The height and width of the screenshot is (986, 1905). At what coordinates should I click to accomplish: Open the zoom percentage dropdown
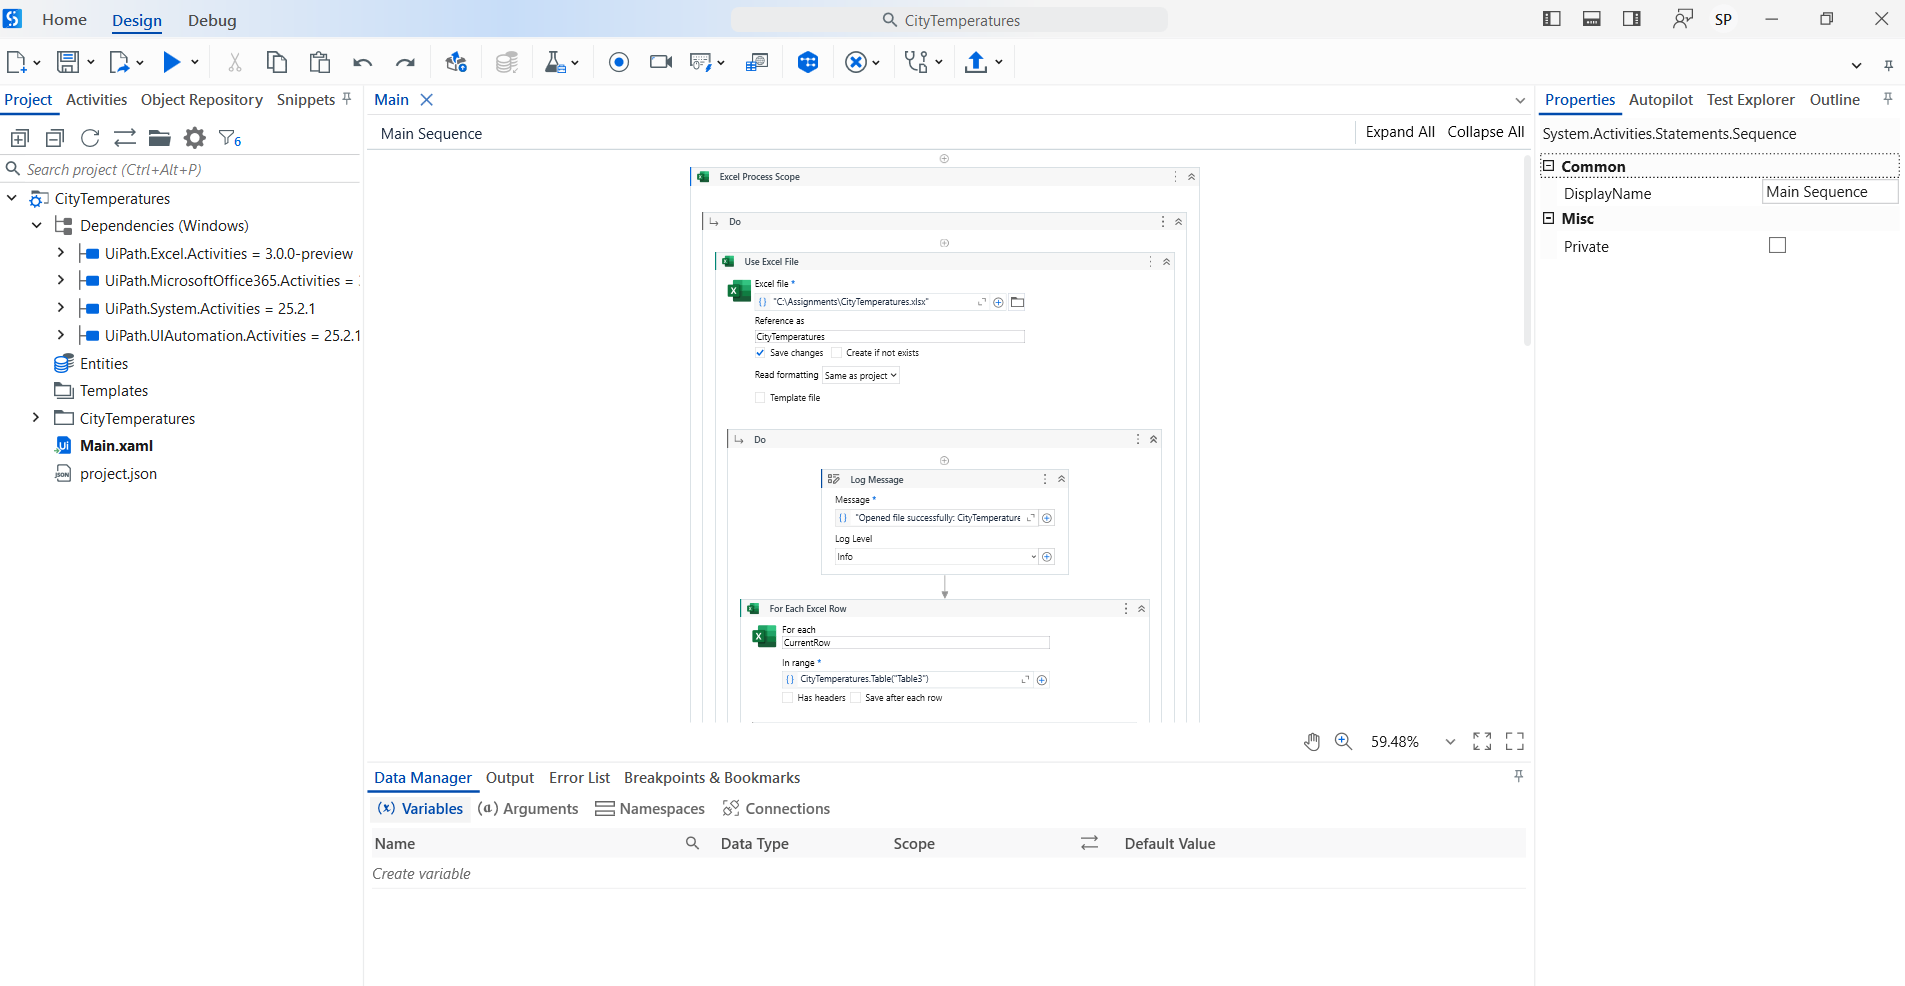pyautogui.click(x=1450, y=742)
